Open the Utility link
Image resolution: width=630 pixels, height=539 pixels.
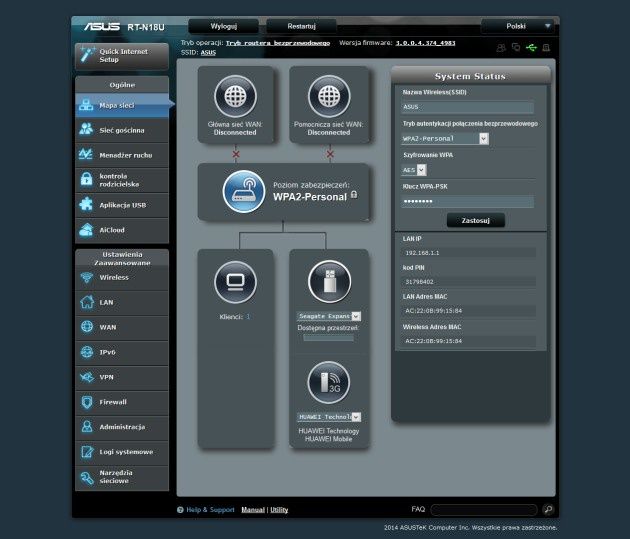click(x=279, y=510)
